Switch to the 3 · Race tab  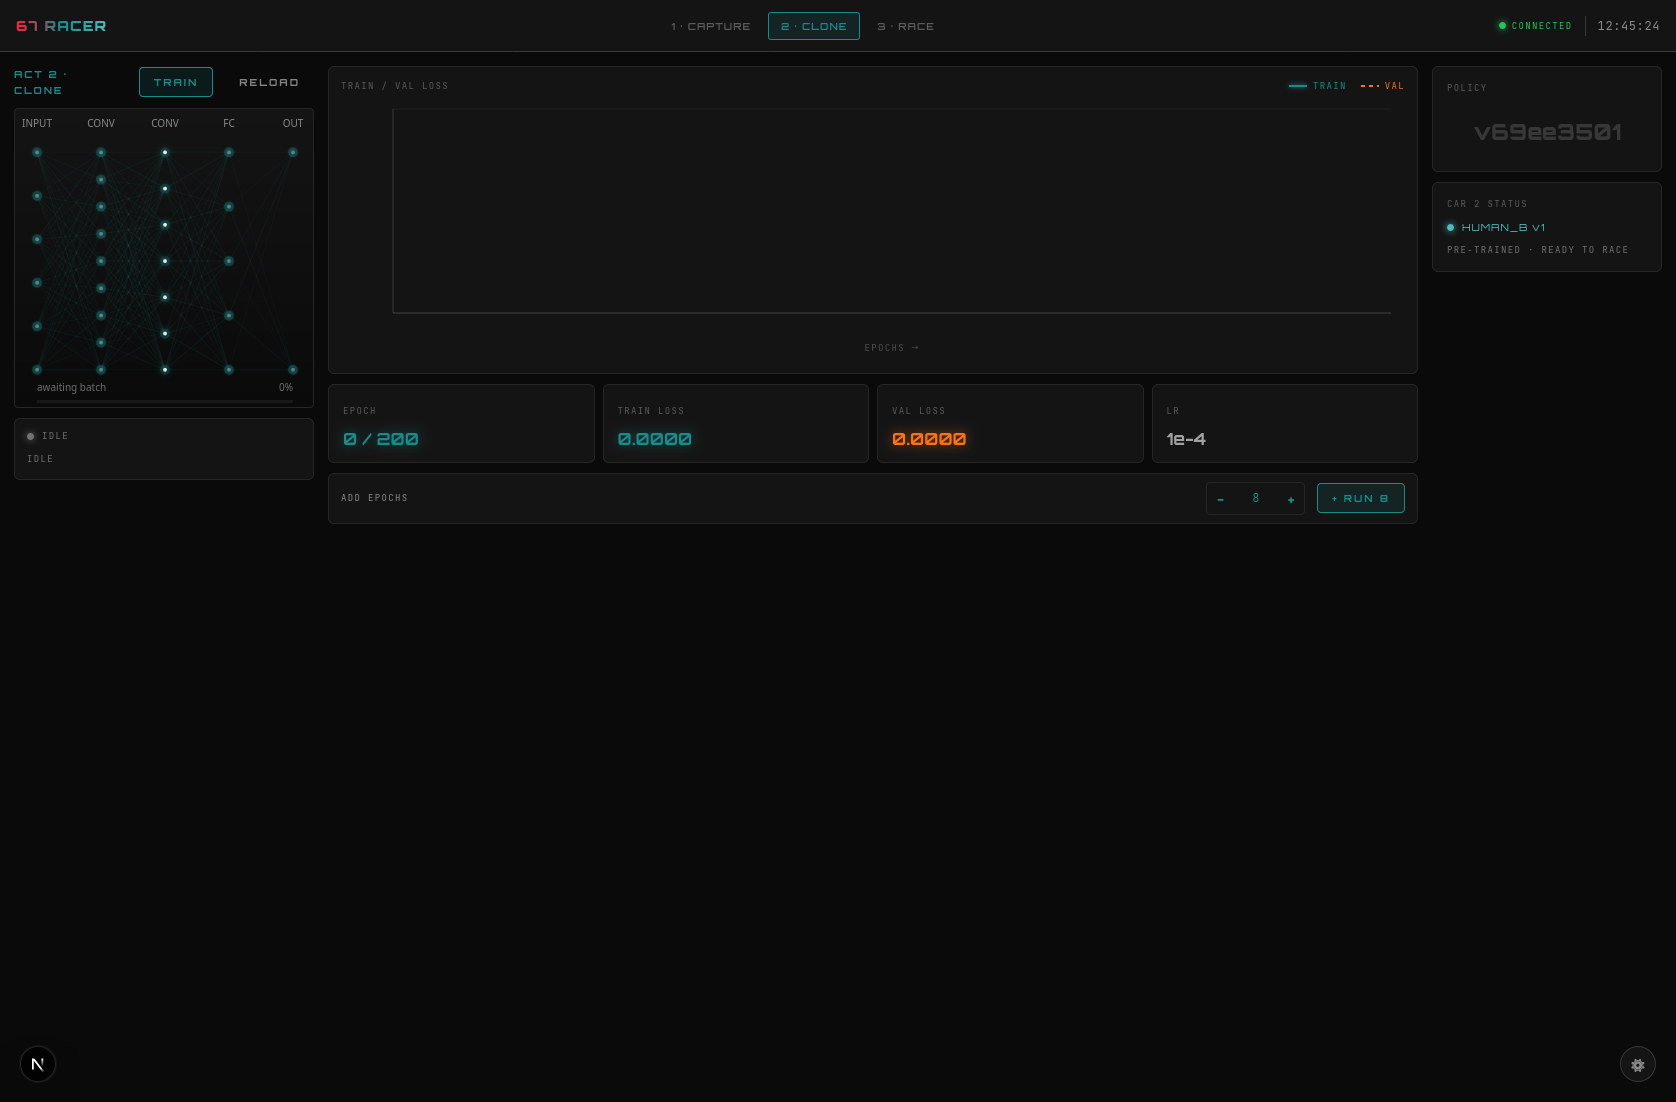coord(905,26)
